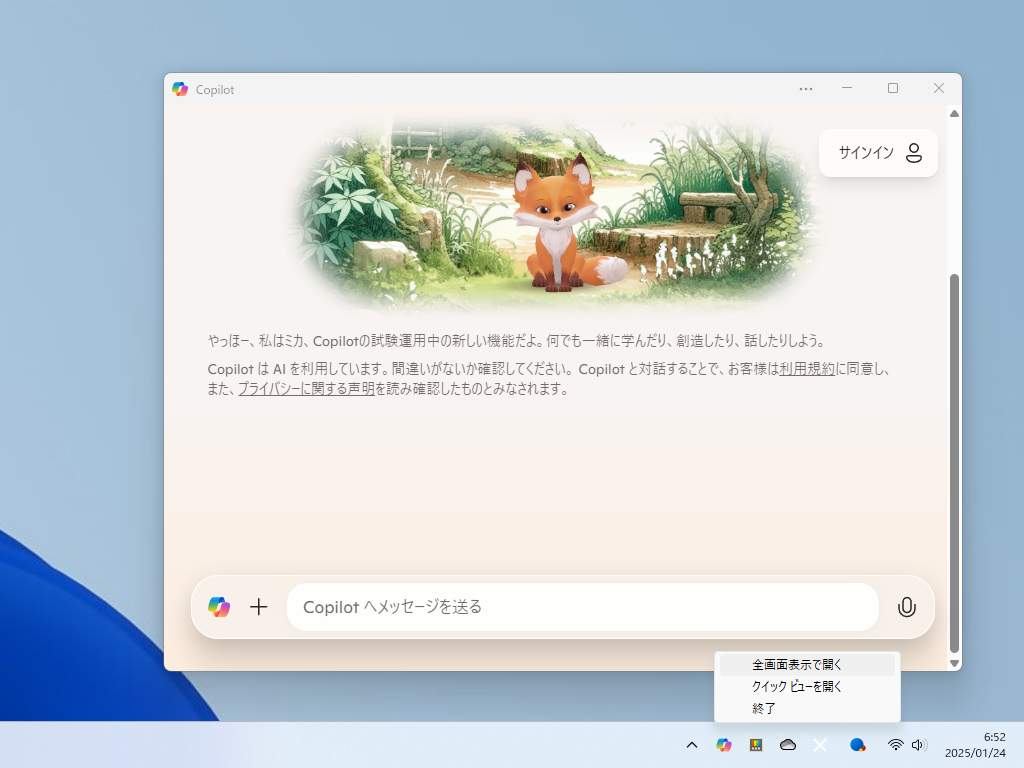Expand hidden system tray icons with the chevron
The image size is (1024, 768).
pyautogui.click(x=691, y=745)
